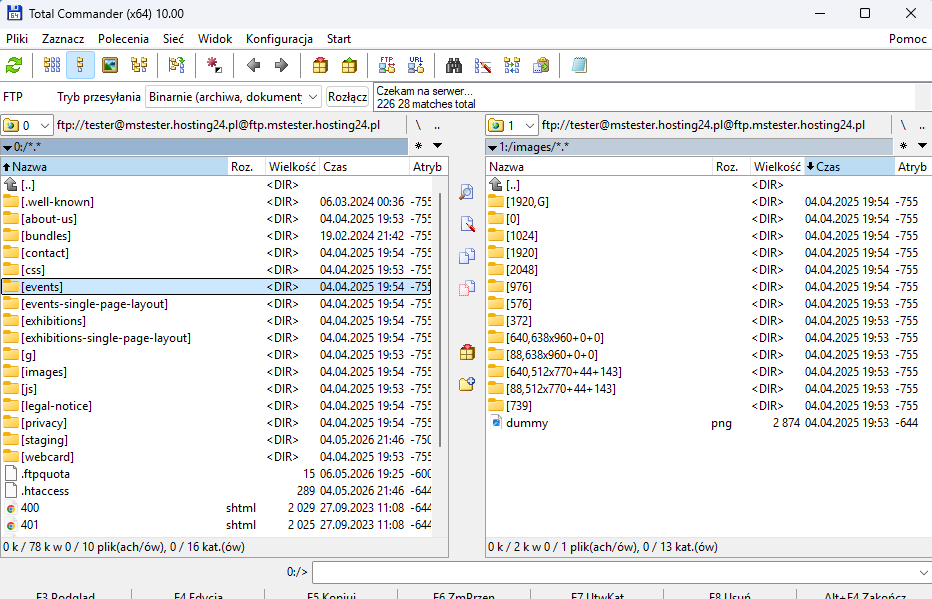
Task: Open the notepad toolbar icon
Action: (579, 65)
